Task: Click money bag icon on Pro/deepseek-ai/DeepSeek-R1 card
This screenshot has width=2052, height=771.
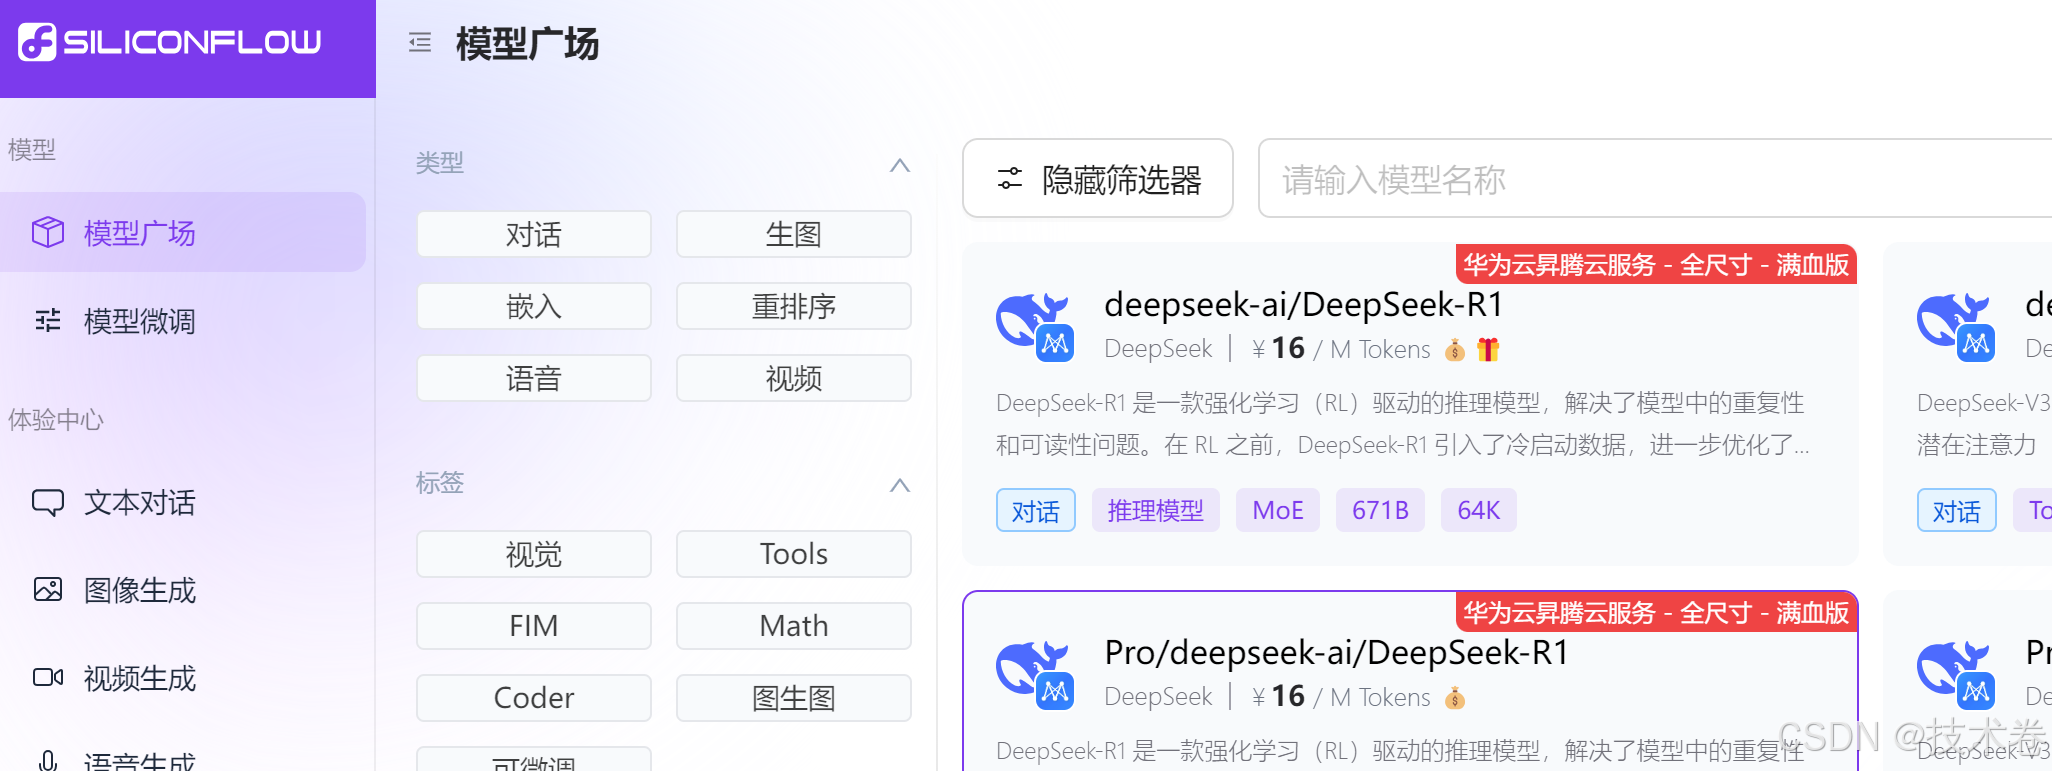Action: click(x=1455, y=697)
